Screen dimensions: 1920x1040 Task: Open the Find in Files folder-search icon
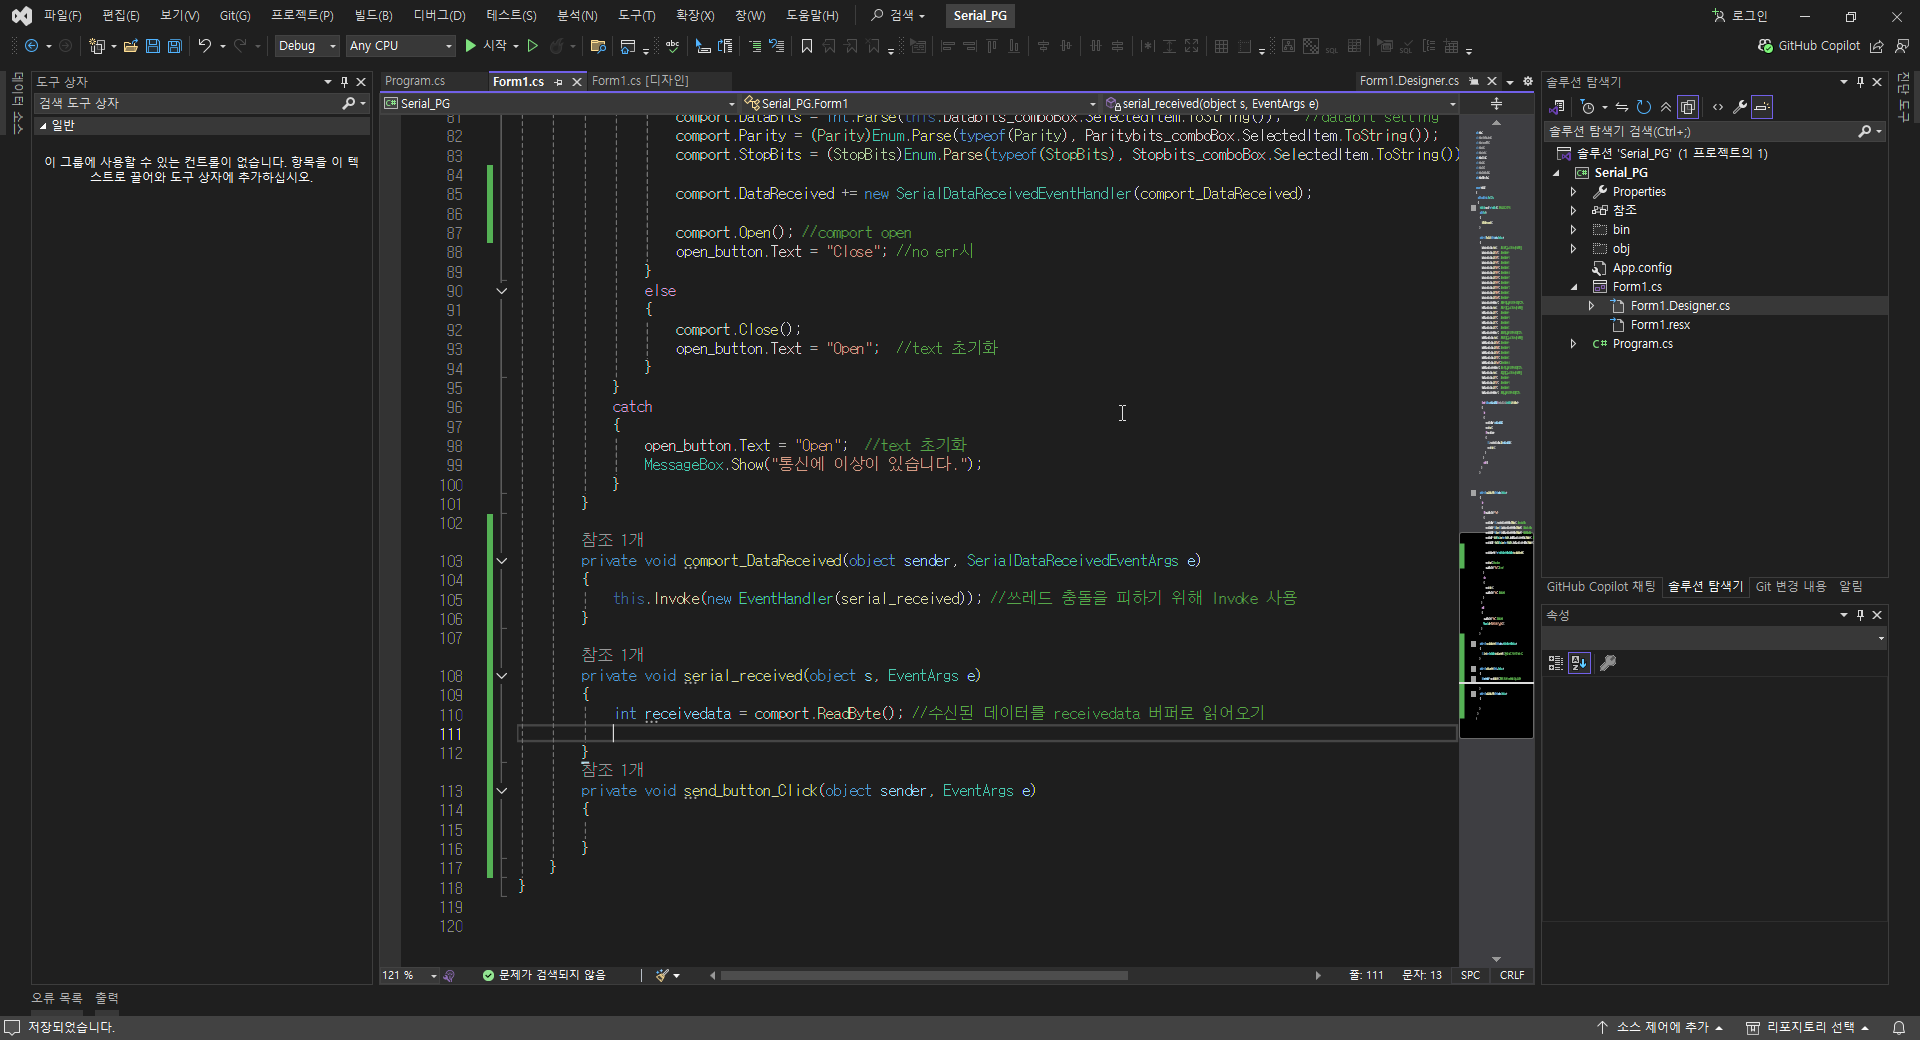click(x=598, y=46)
